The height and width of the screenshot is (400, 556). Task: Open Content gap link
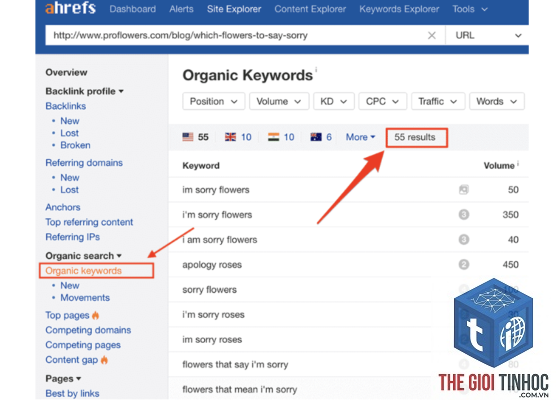tap(71, 360)
